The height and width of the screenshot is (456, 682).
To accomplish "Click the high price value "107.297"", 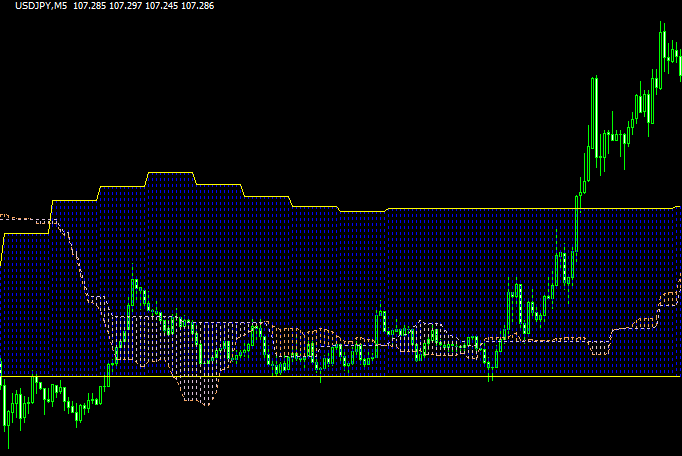I will [125, 6].
